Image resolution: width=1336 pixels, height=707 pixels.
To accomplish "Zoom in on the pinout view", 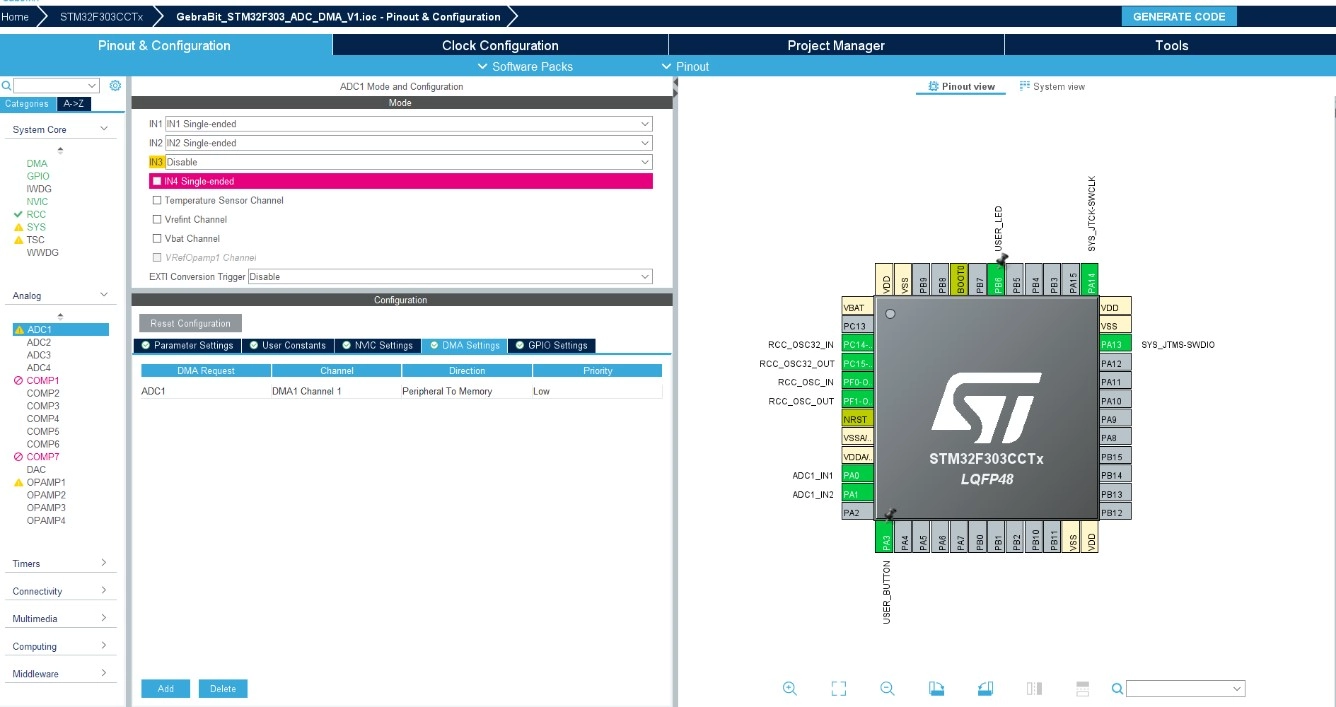I will tap(790, 688).
